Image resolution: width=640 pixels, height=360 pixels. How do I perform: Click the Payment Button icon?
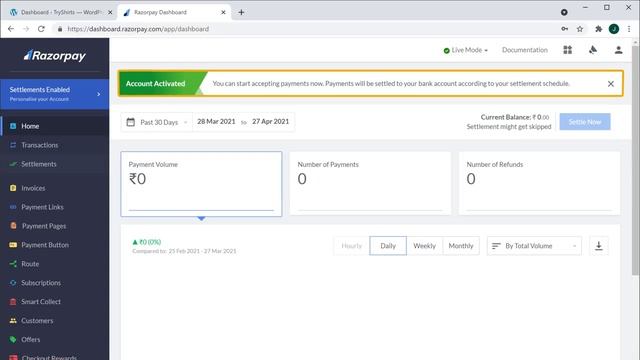pos(13,244)
